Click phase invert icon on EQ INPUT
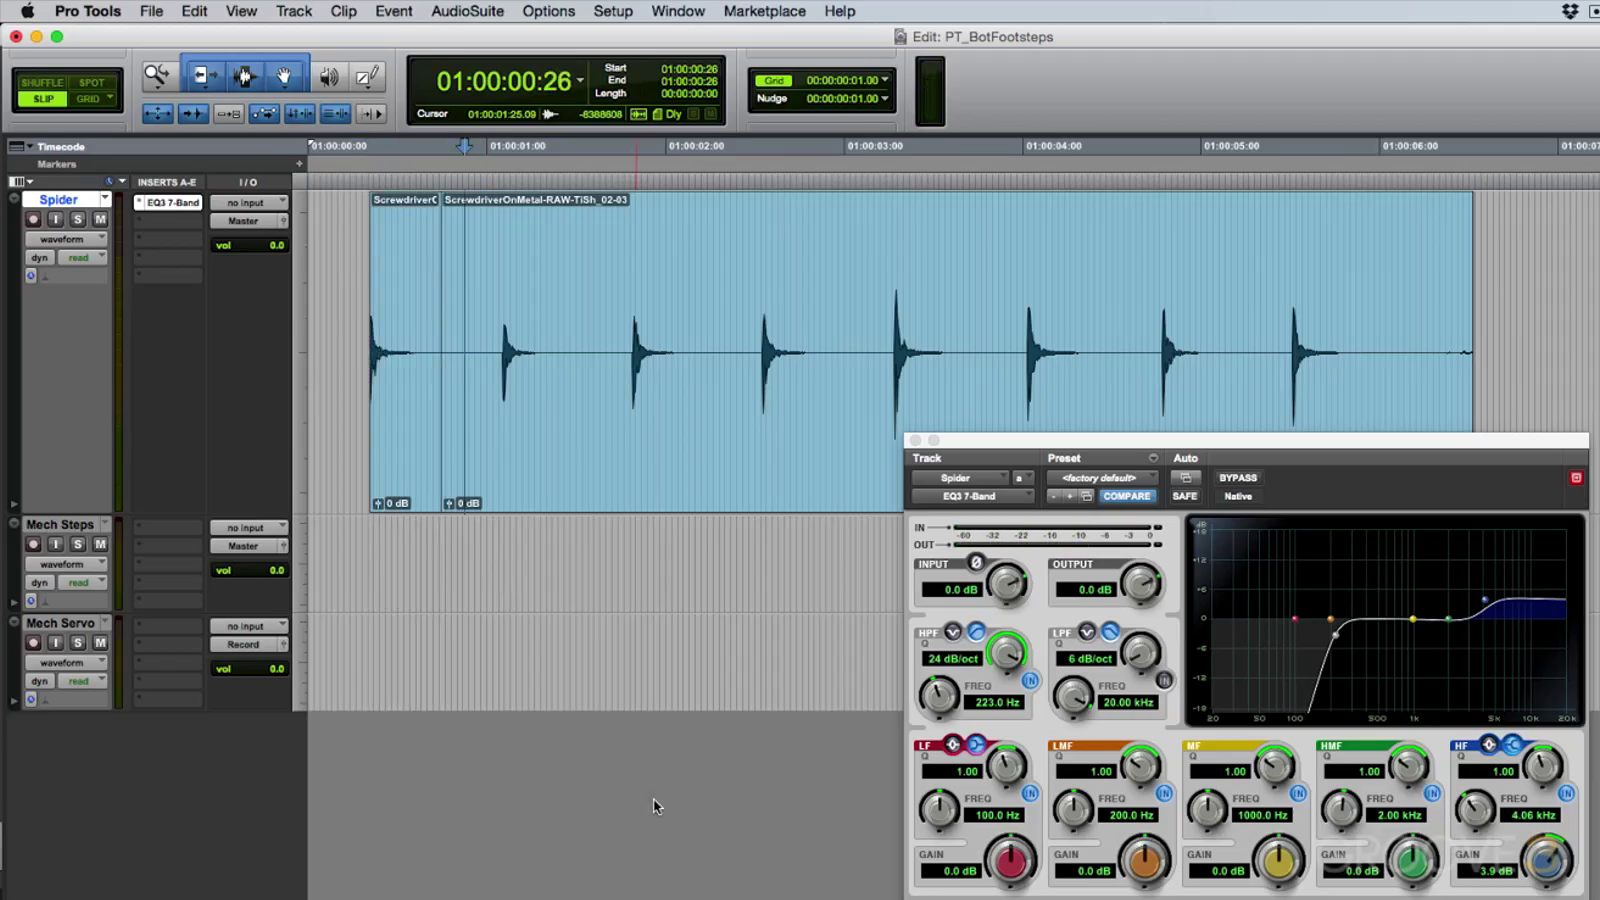 click(x=976, y=563)
